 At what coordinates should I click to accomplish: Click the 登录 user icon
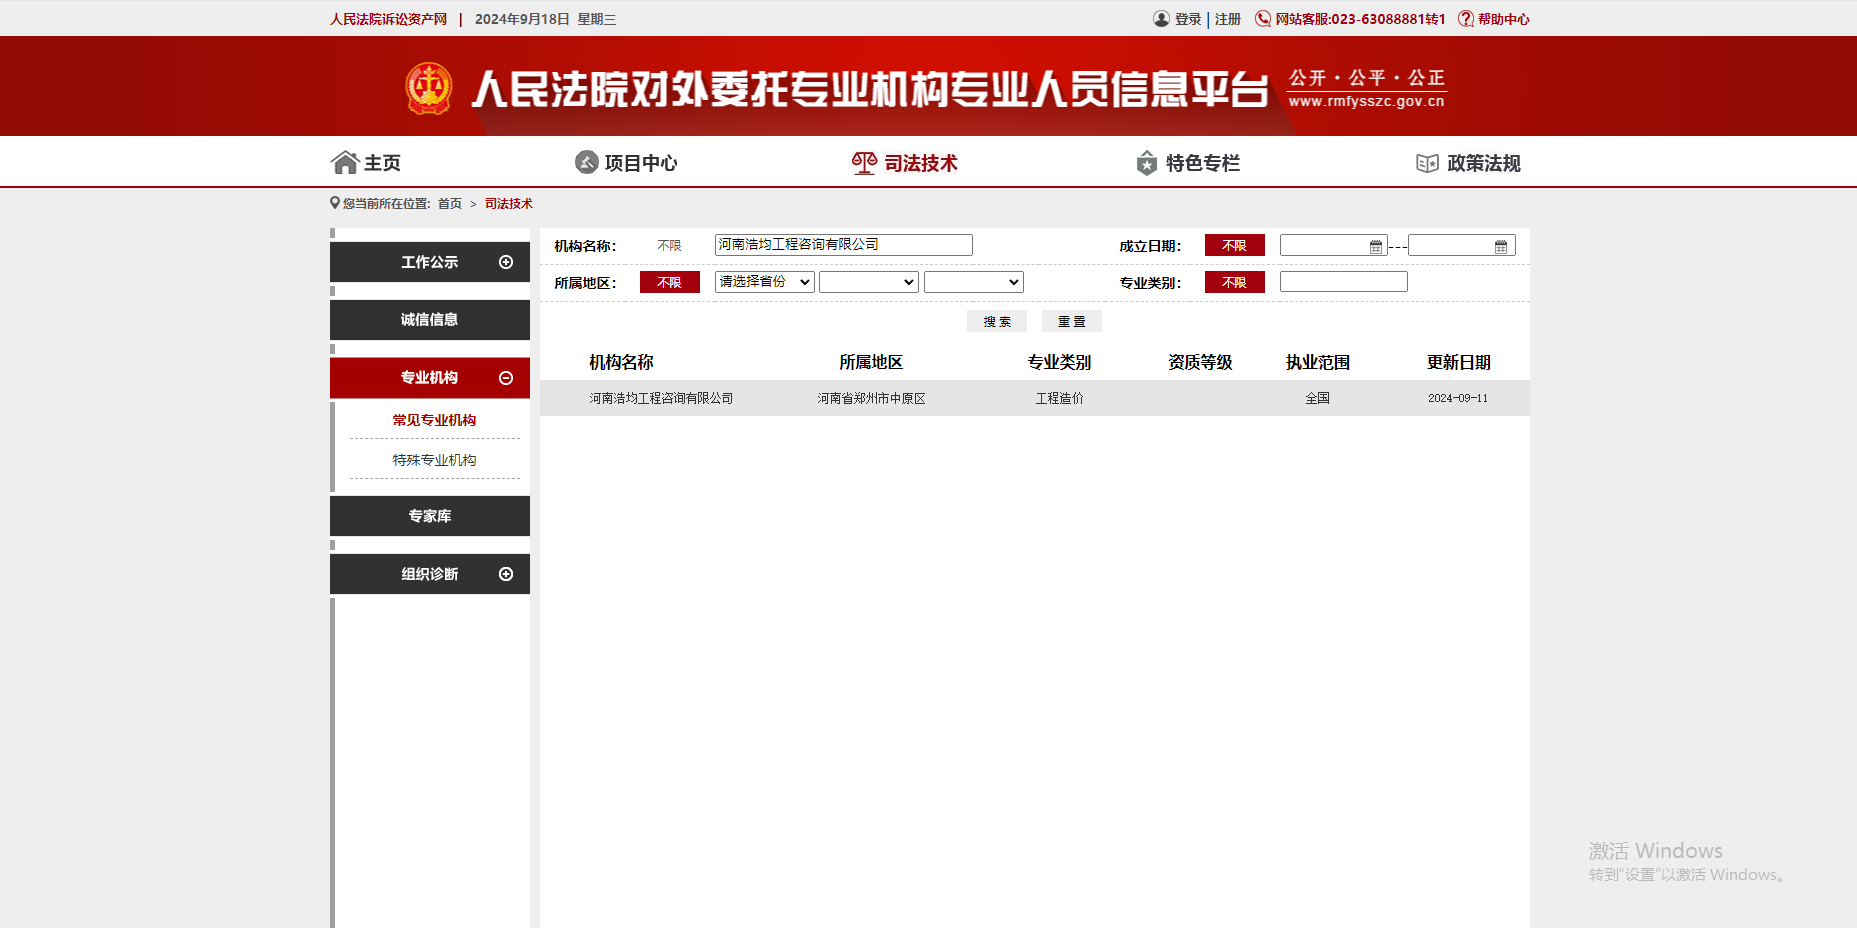(1160, 18)
